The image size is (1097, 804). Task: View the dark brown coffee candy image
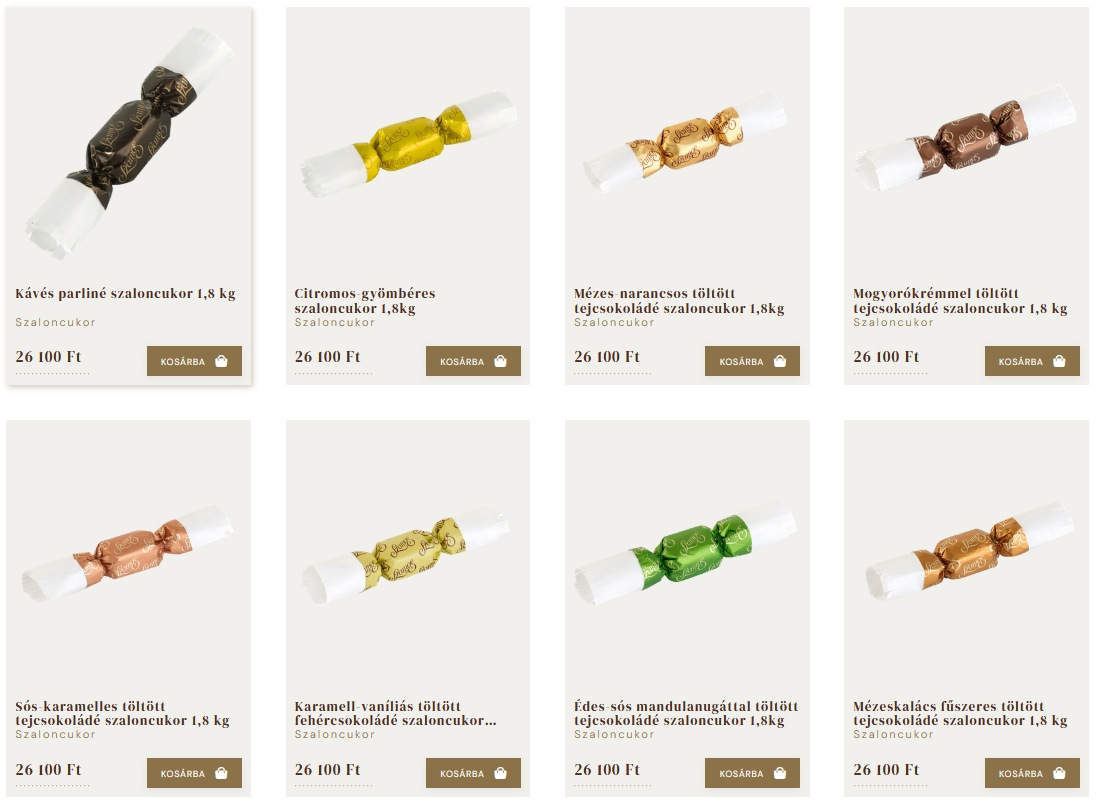(x=129, y=143)
